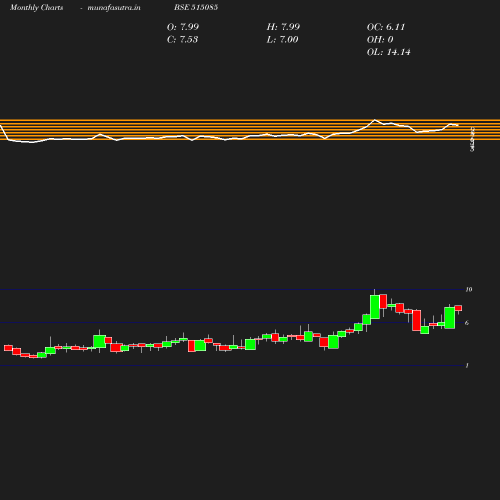This screenshot has height=500, width=500.
Task: Select the close value 'C: 7.53'
Action: pos(182,40)
